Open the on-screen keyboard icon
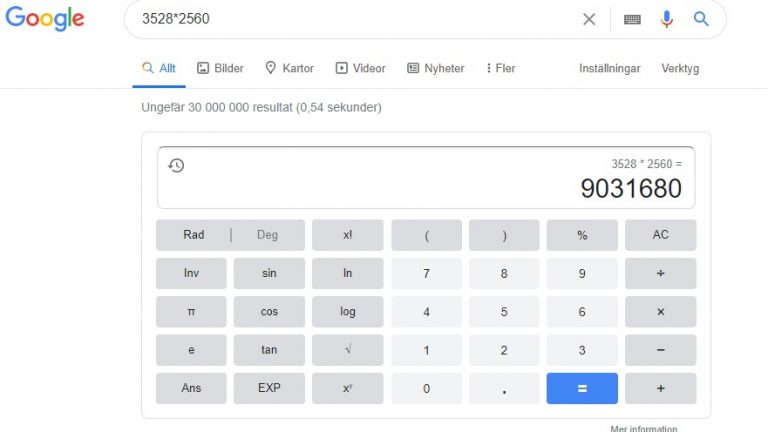The width and height of the screenshot is (768, 432). [x=632, y=20]
